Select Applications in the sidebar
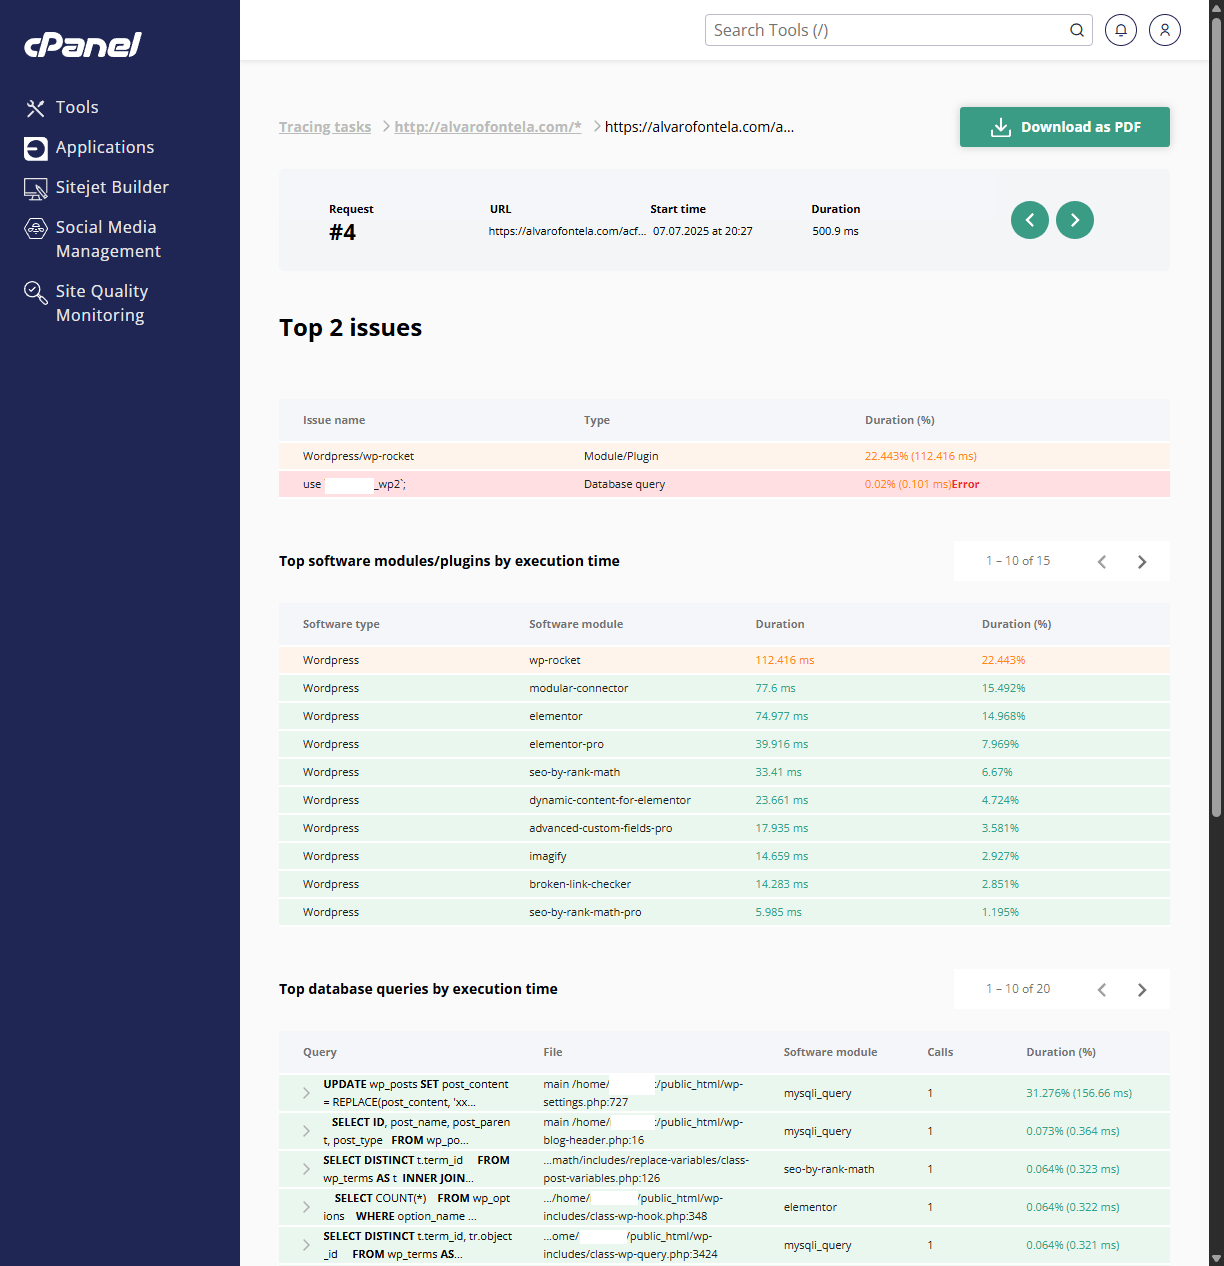Viewport: 1224px width, 1266px height. click(x=105, y=147)
